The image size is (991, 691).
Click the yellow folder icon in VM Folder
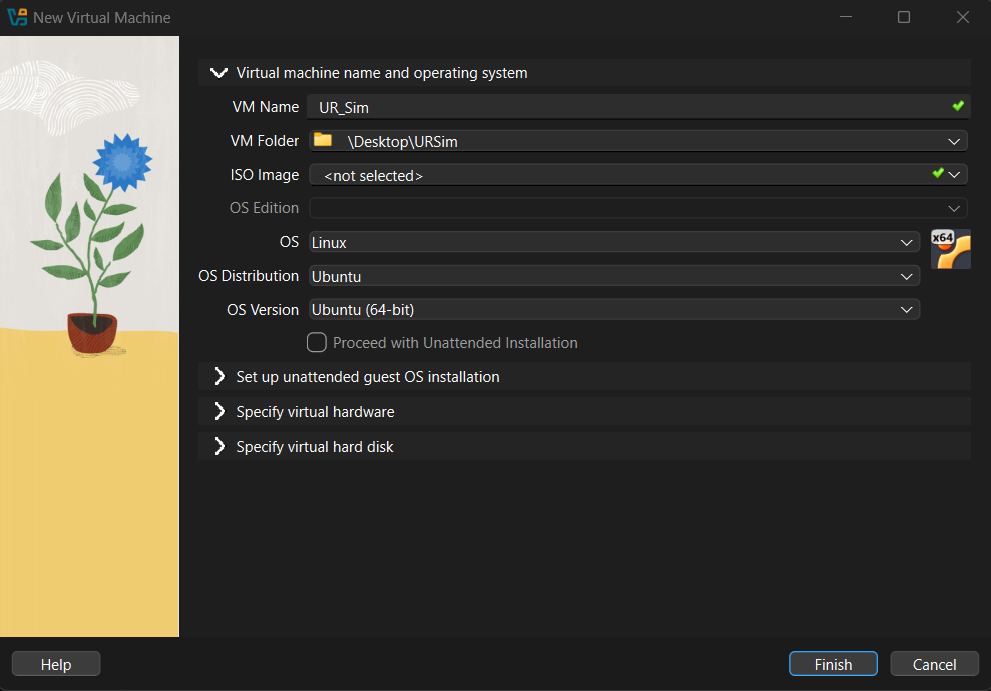[322, 141]
